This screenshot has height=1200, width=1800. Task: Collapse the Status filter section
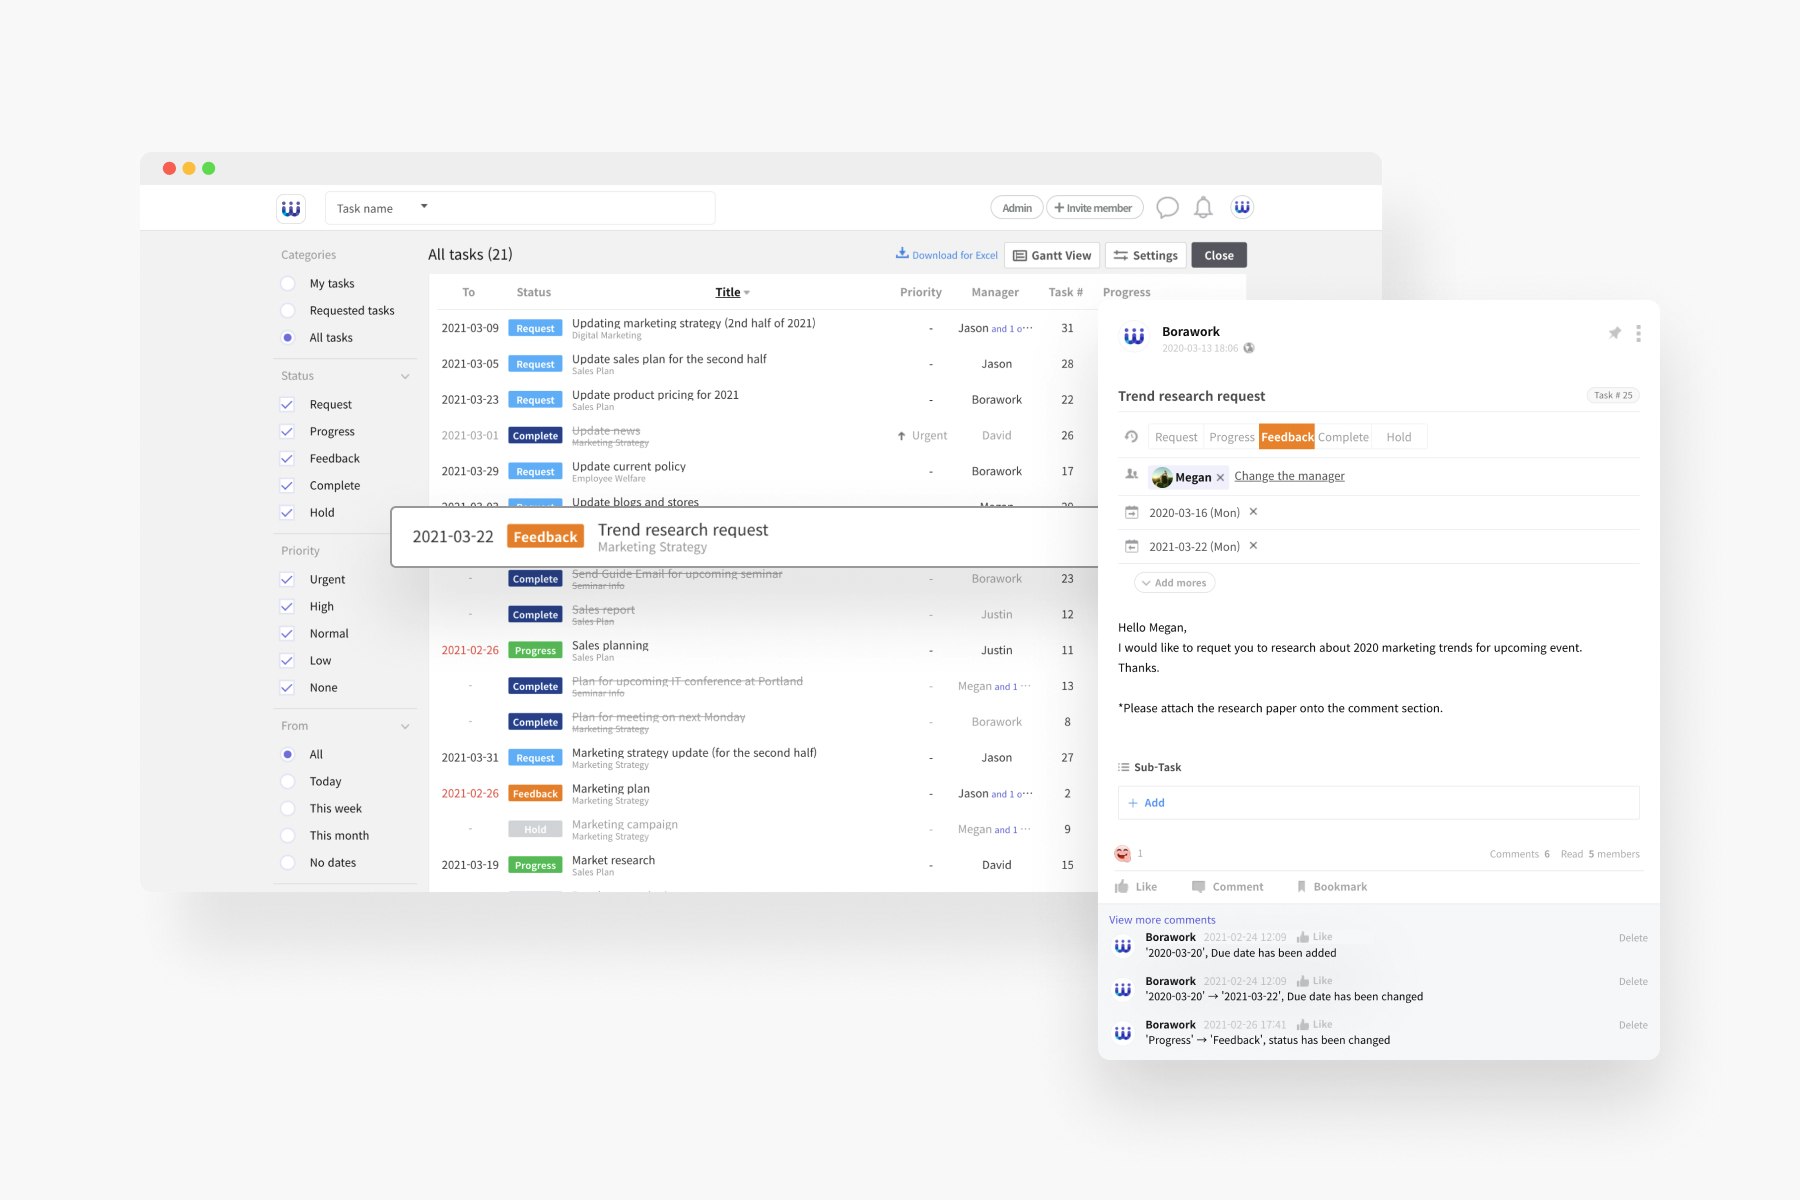tap(405, 377)
